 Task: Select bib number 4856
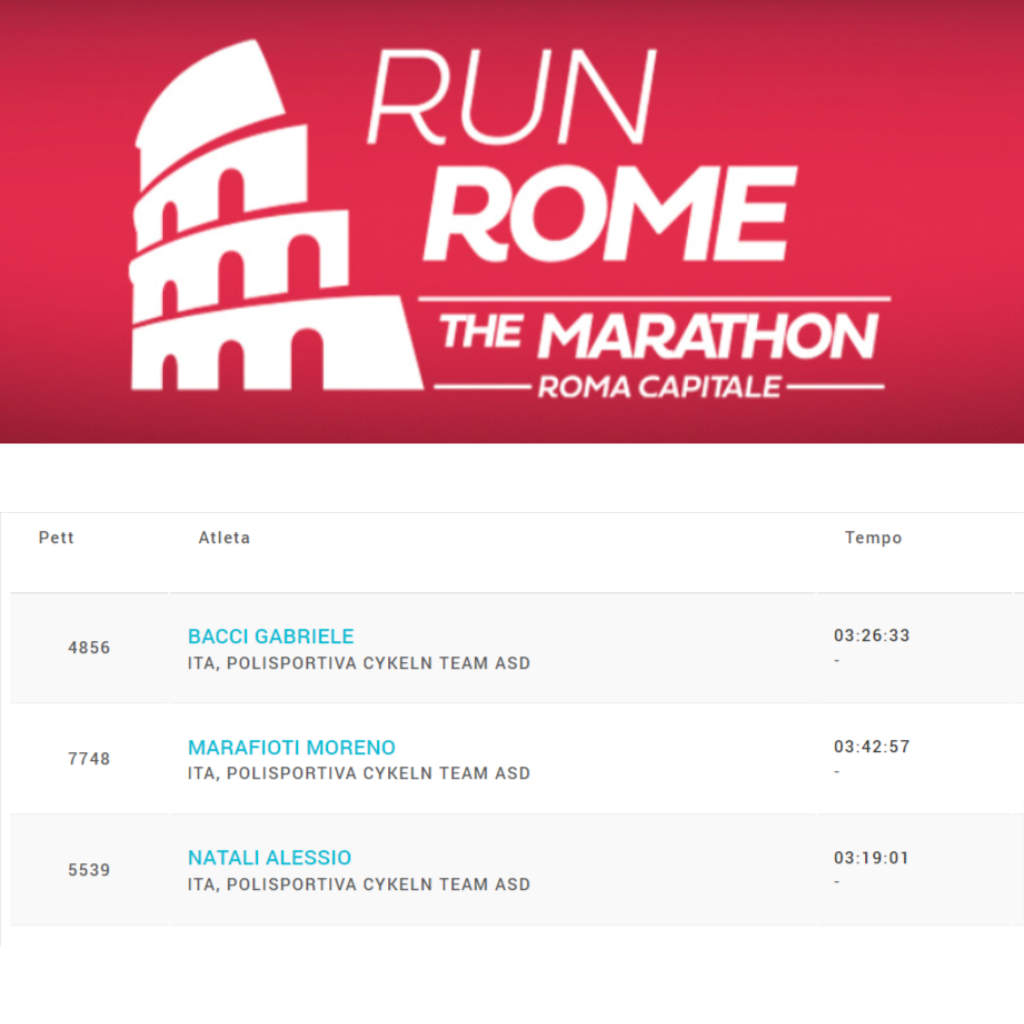(89, 648)
